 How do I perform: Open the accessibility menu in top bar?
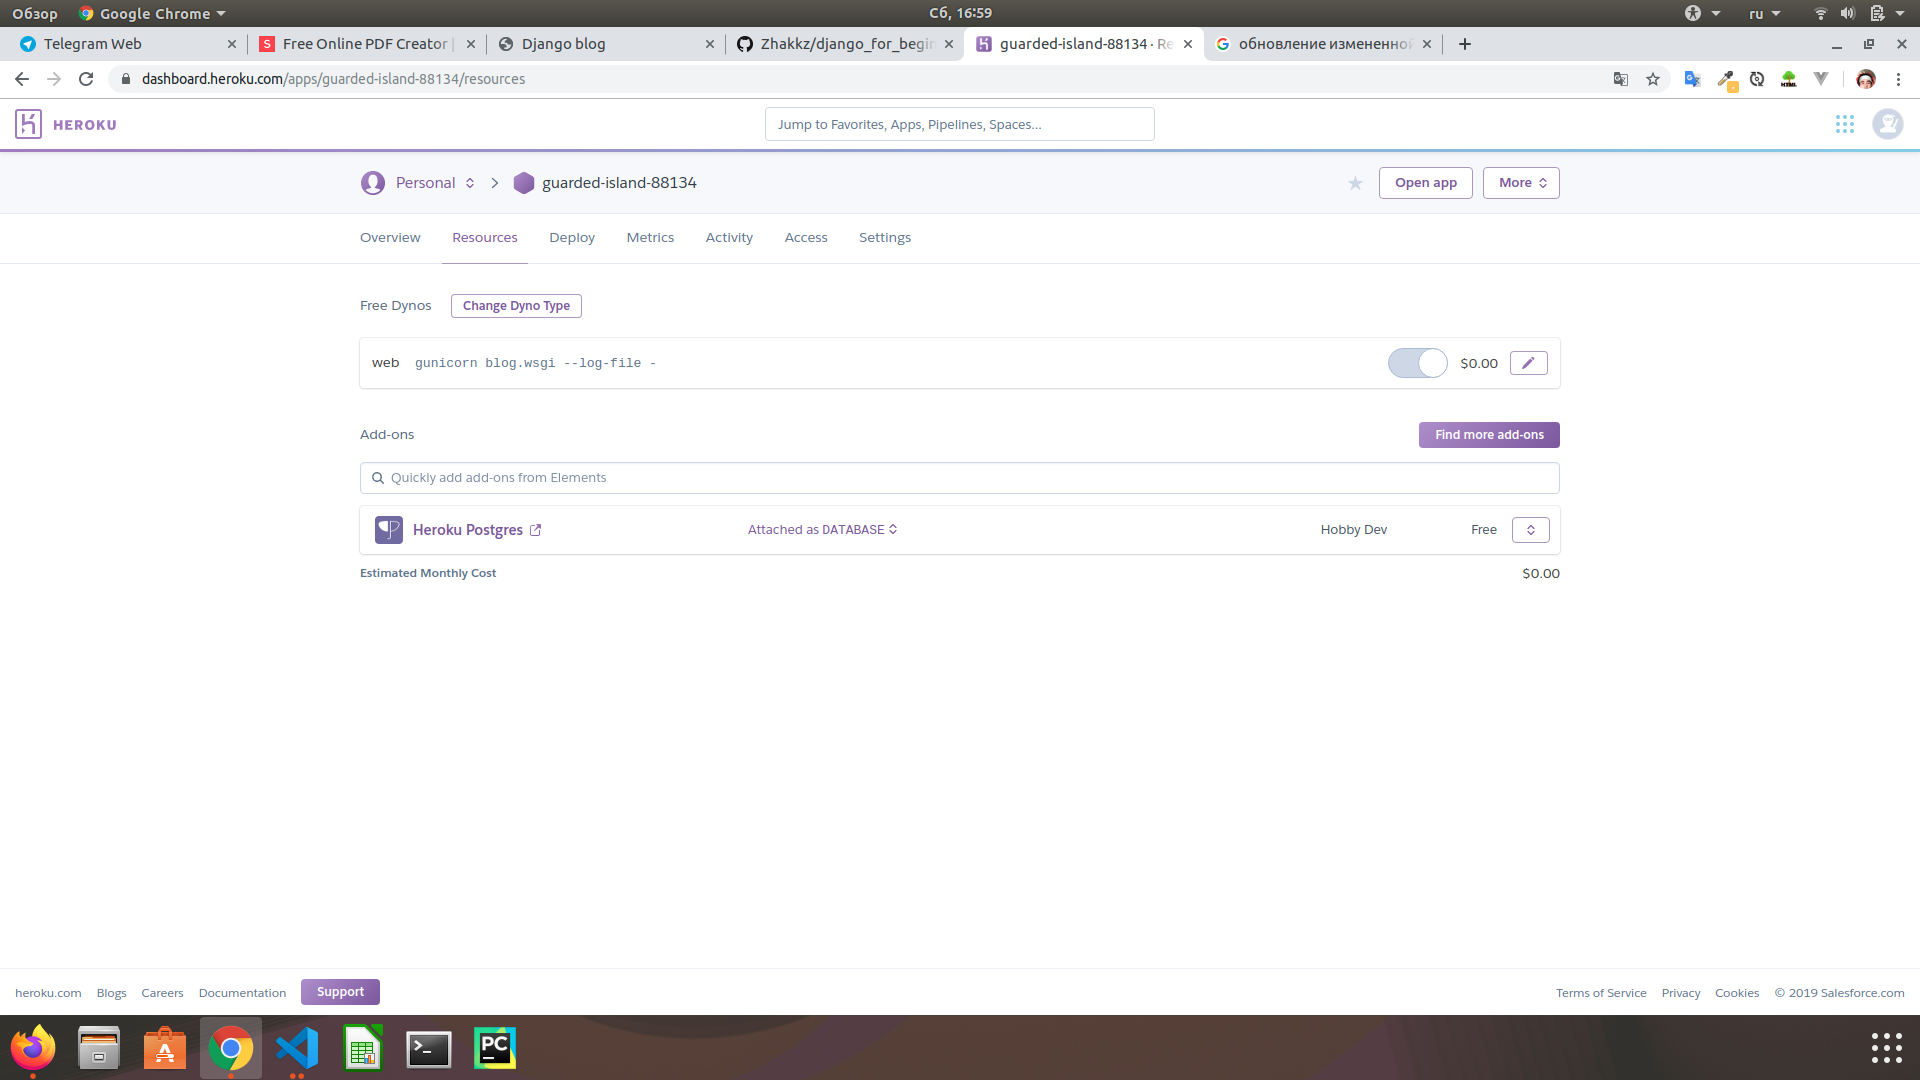click(1701, 13)
